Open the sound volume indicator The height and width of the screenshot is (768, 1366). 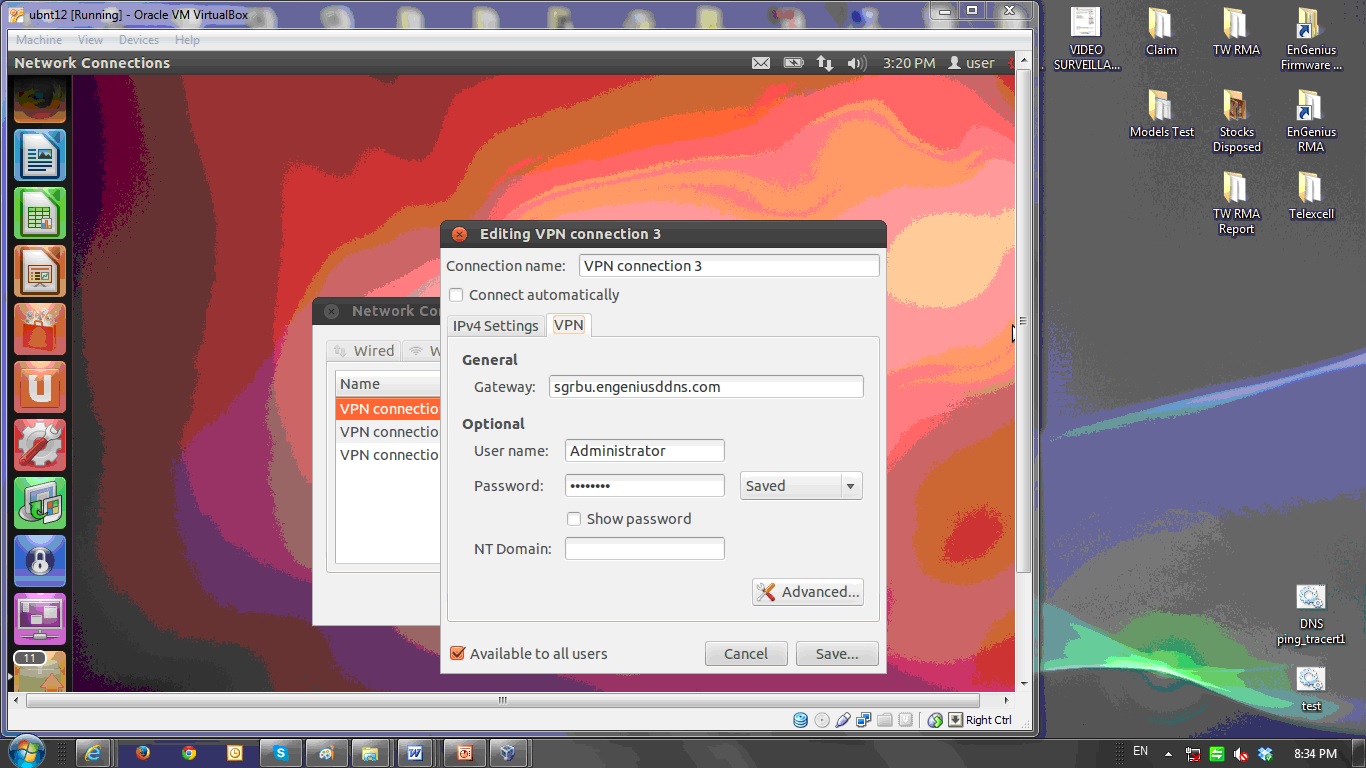856,63
